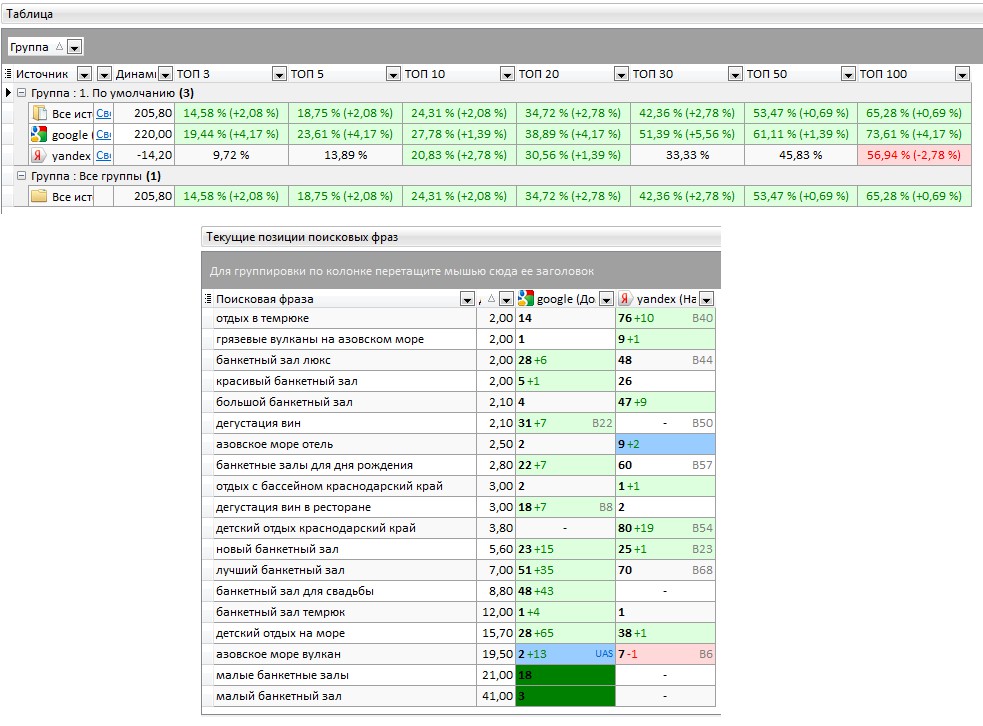The width and height of the screenshot is (983, 726).
Task: Sort by the Поисковая фраза column header
Action: [x=265, y=299]
